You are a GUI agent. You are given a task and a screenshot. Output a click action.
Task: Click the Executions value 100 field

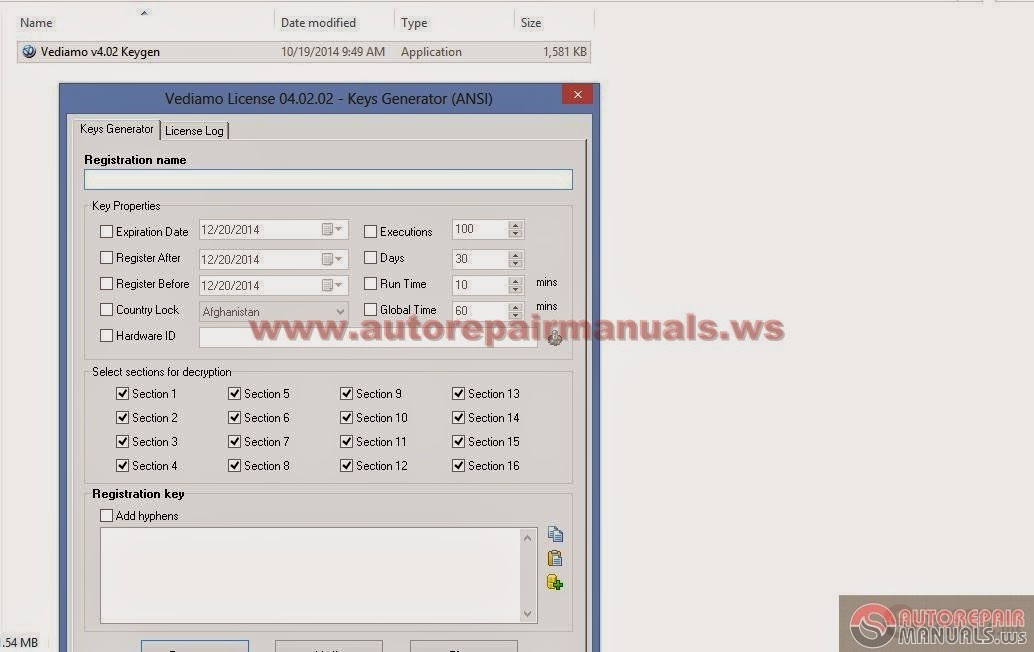[480, 229]
